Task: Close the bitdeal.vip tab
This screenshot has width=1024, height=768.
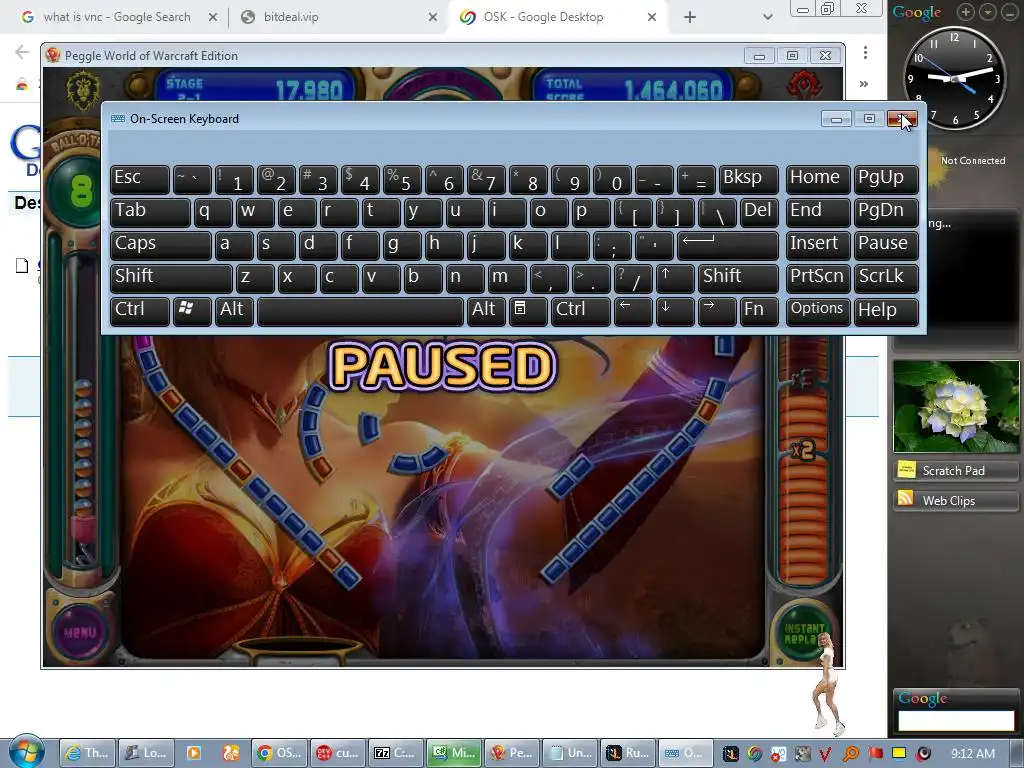Action: [x=432, y=18]
